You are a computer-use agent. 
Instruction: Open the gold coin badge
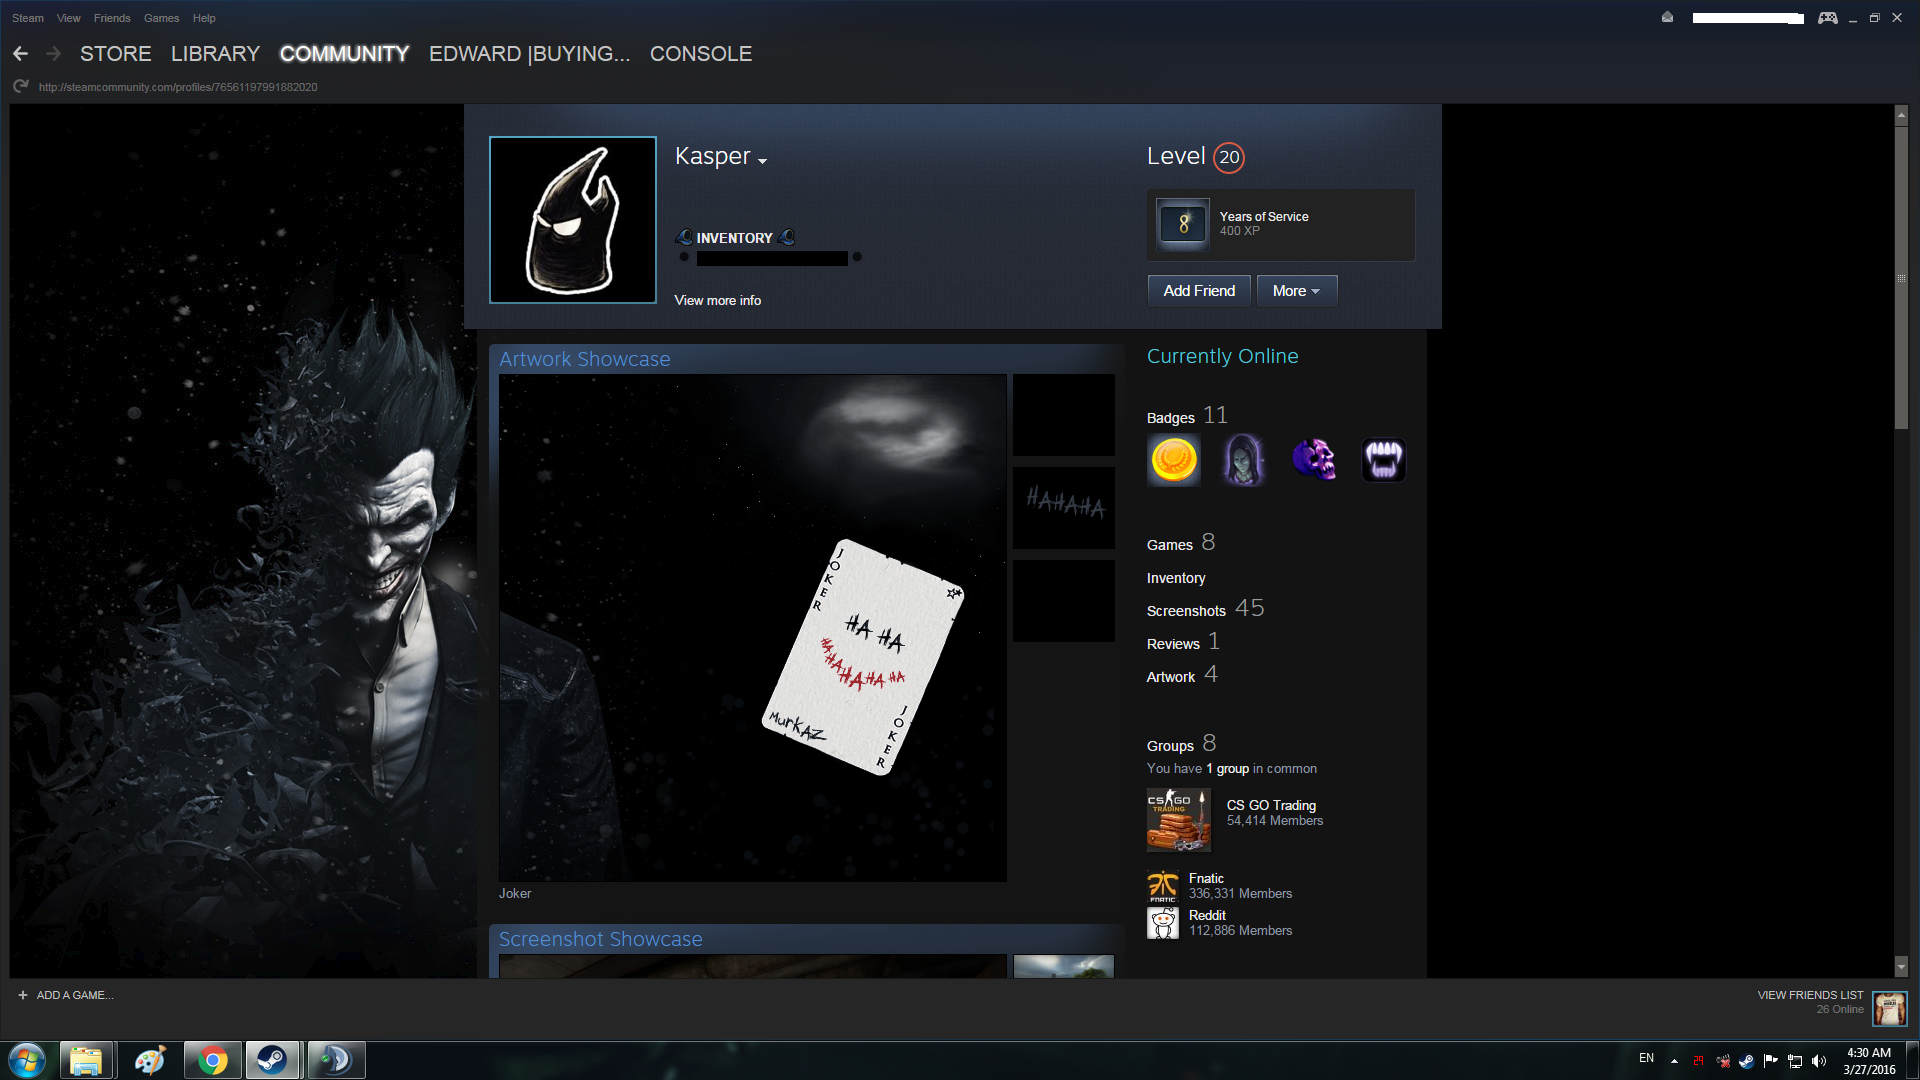coord(1174,461)
